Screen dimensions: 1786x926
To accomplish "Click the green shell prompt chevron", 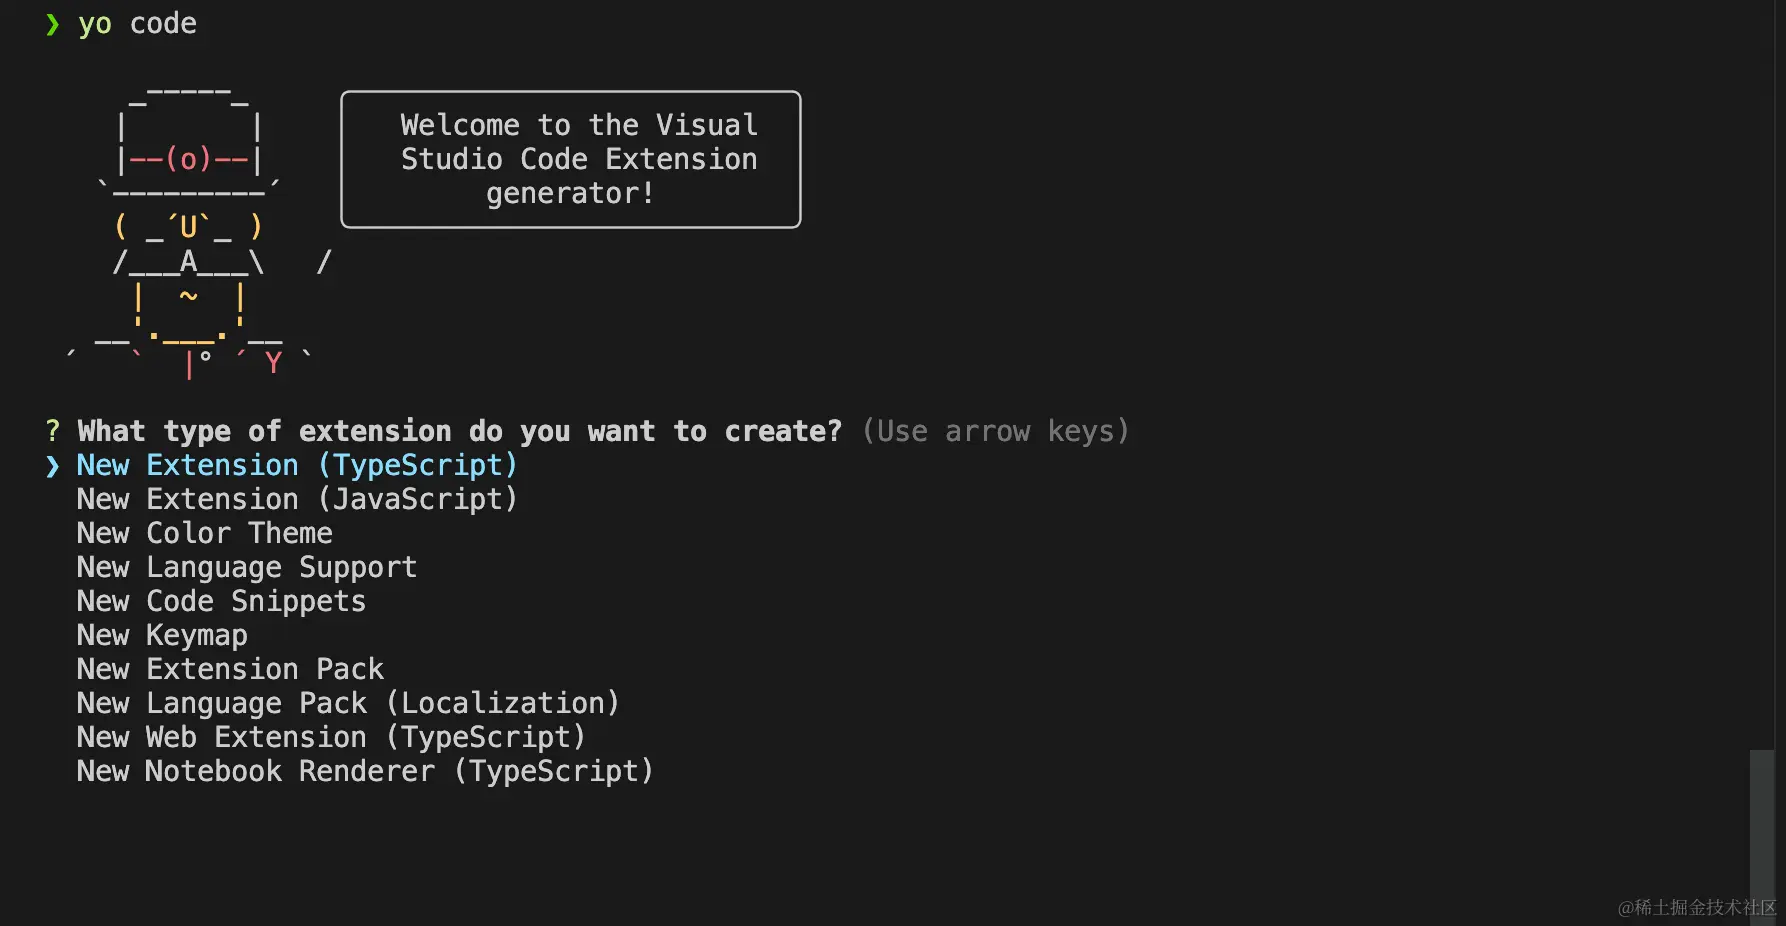I will coord(53,24).
